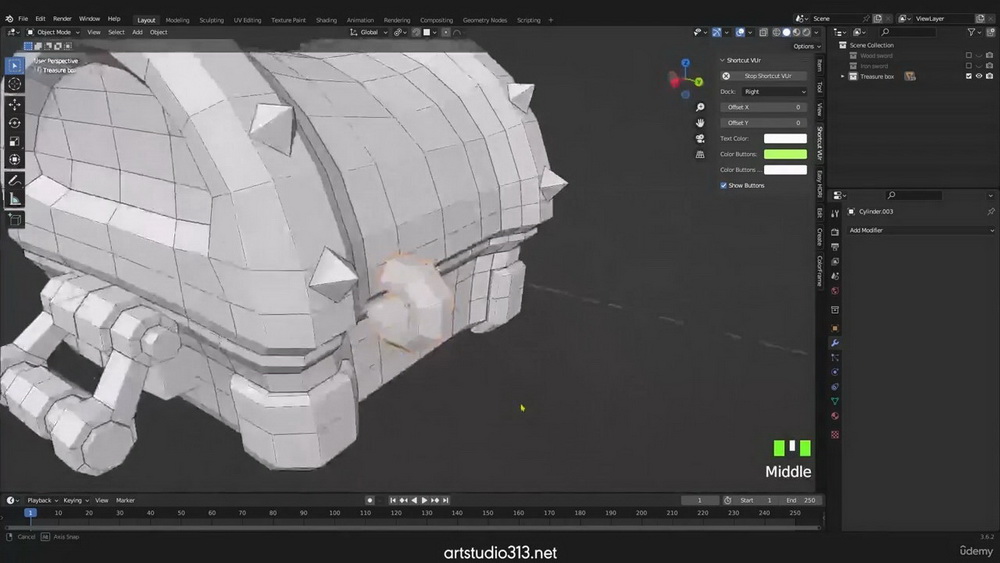Uncheck the Treasure box collection checkbox
The height and width of the screenshot is (563, 1000).
969,77
